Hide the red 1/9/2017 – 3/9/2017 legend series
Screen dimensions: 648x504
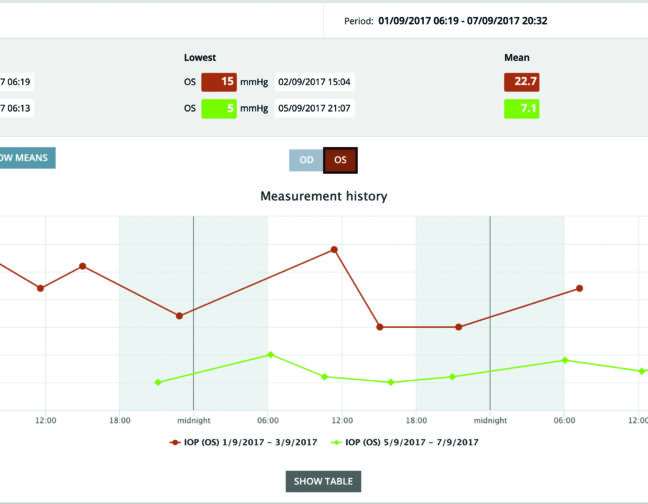(x=245, y=442)
